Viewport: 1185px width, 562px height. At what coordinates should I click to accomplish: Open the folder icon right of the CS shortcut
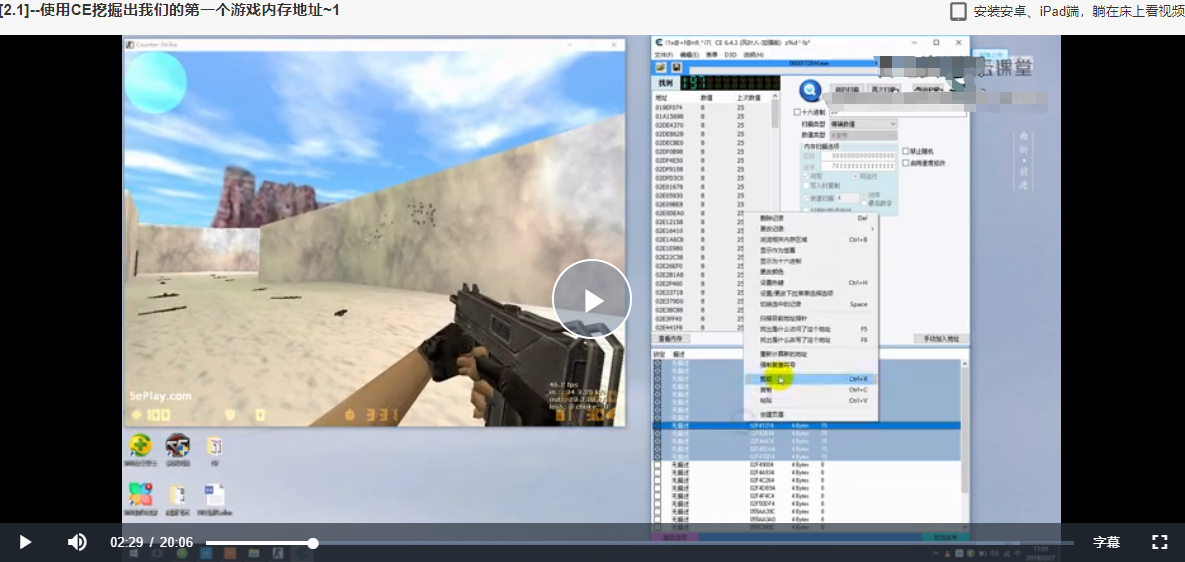tap(213, 446)
